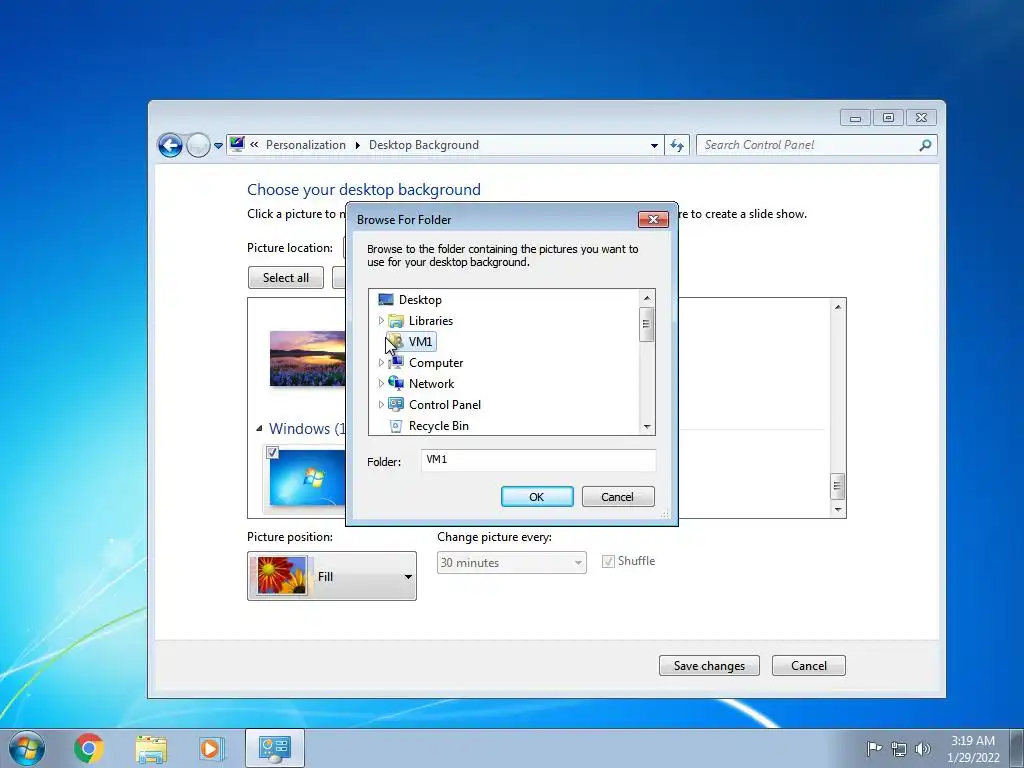
Task: Click folder tree scroll down arrow
Action: coord(647,426)
